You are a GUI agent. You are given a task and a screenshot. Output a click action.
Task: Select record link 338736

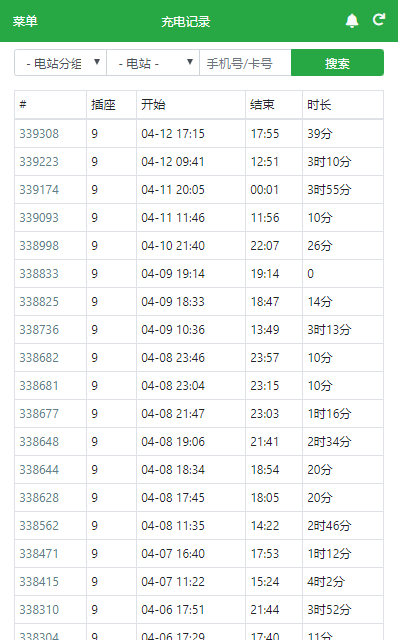[x=39, y=329]
